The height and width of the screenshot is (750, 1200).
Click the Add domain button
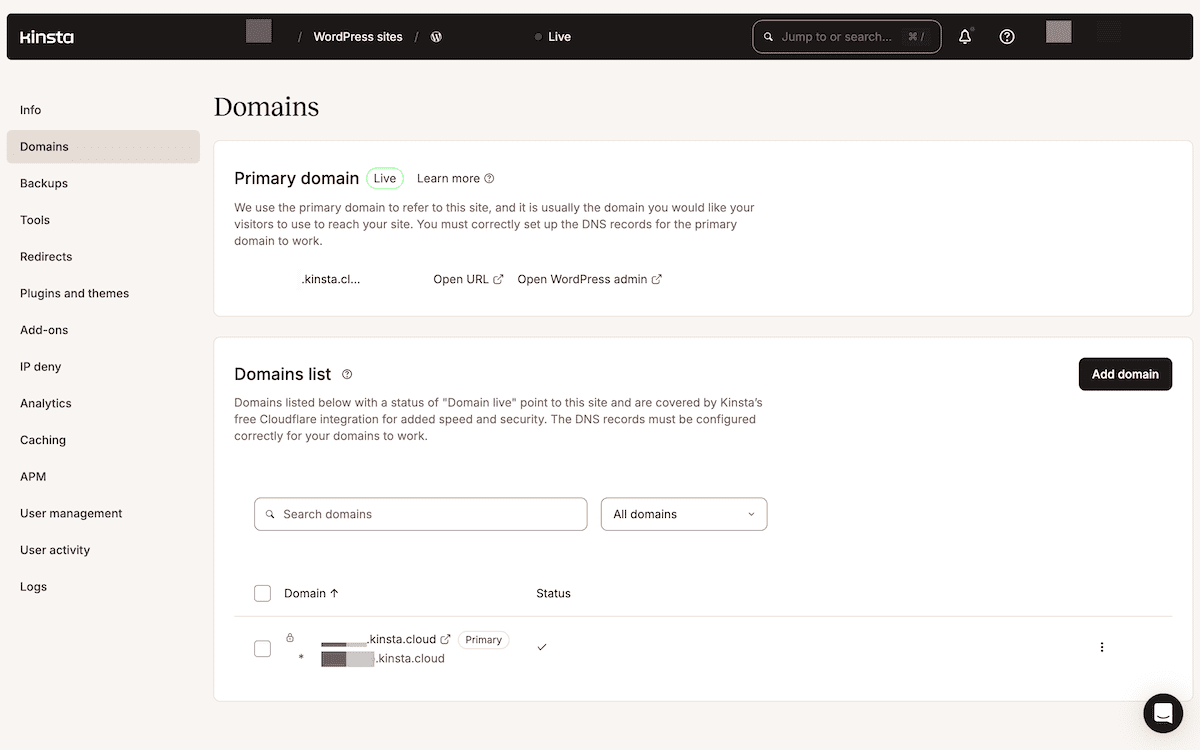1125,373
